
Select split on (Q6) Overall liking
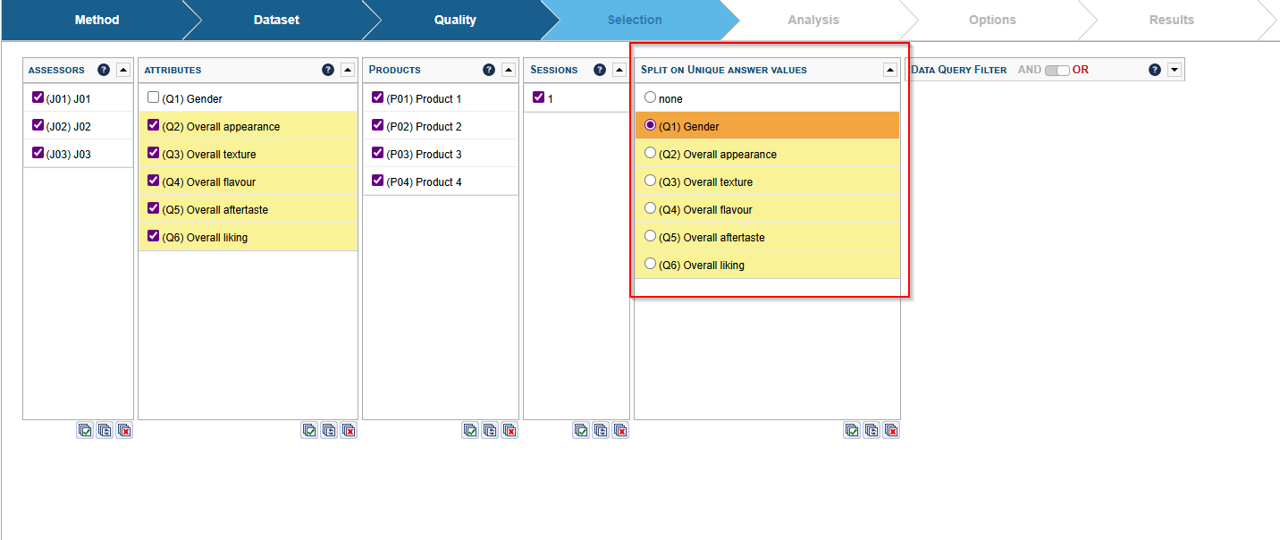[x=650, y=264]
